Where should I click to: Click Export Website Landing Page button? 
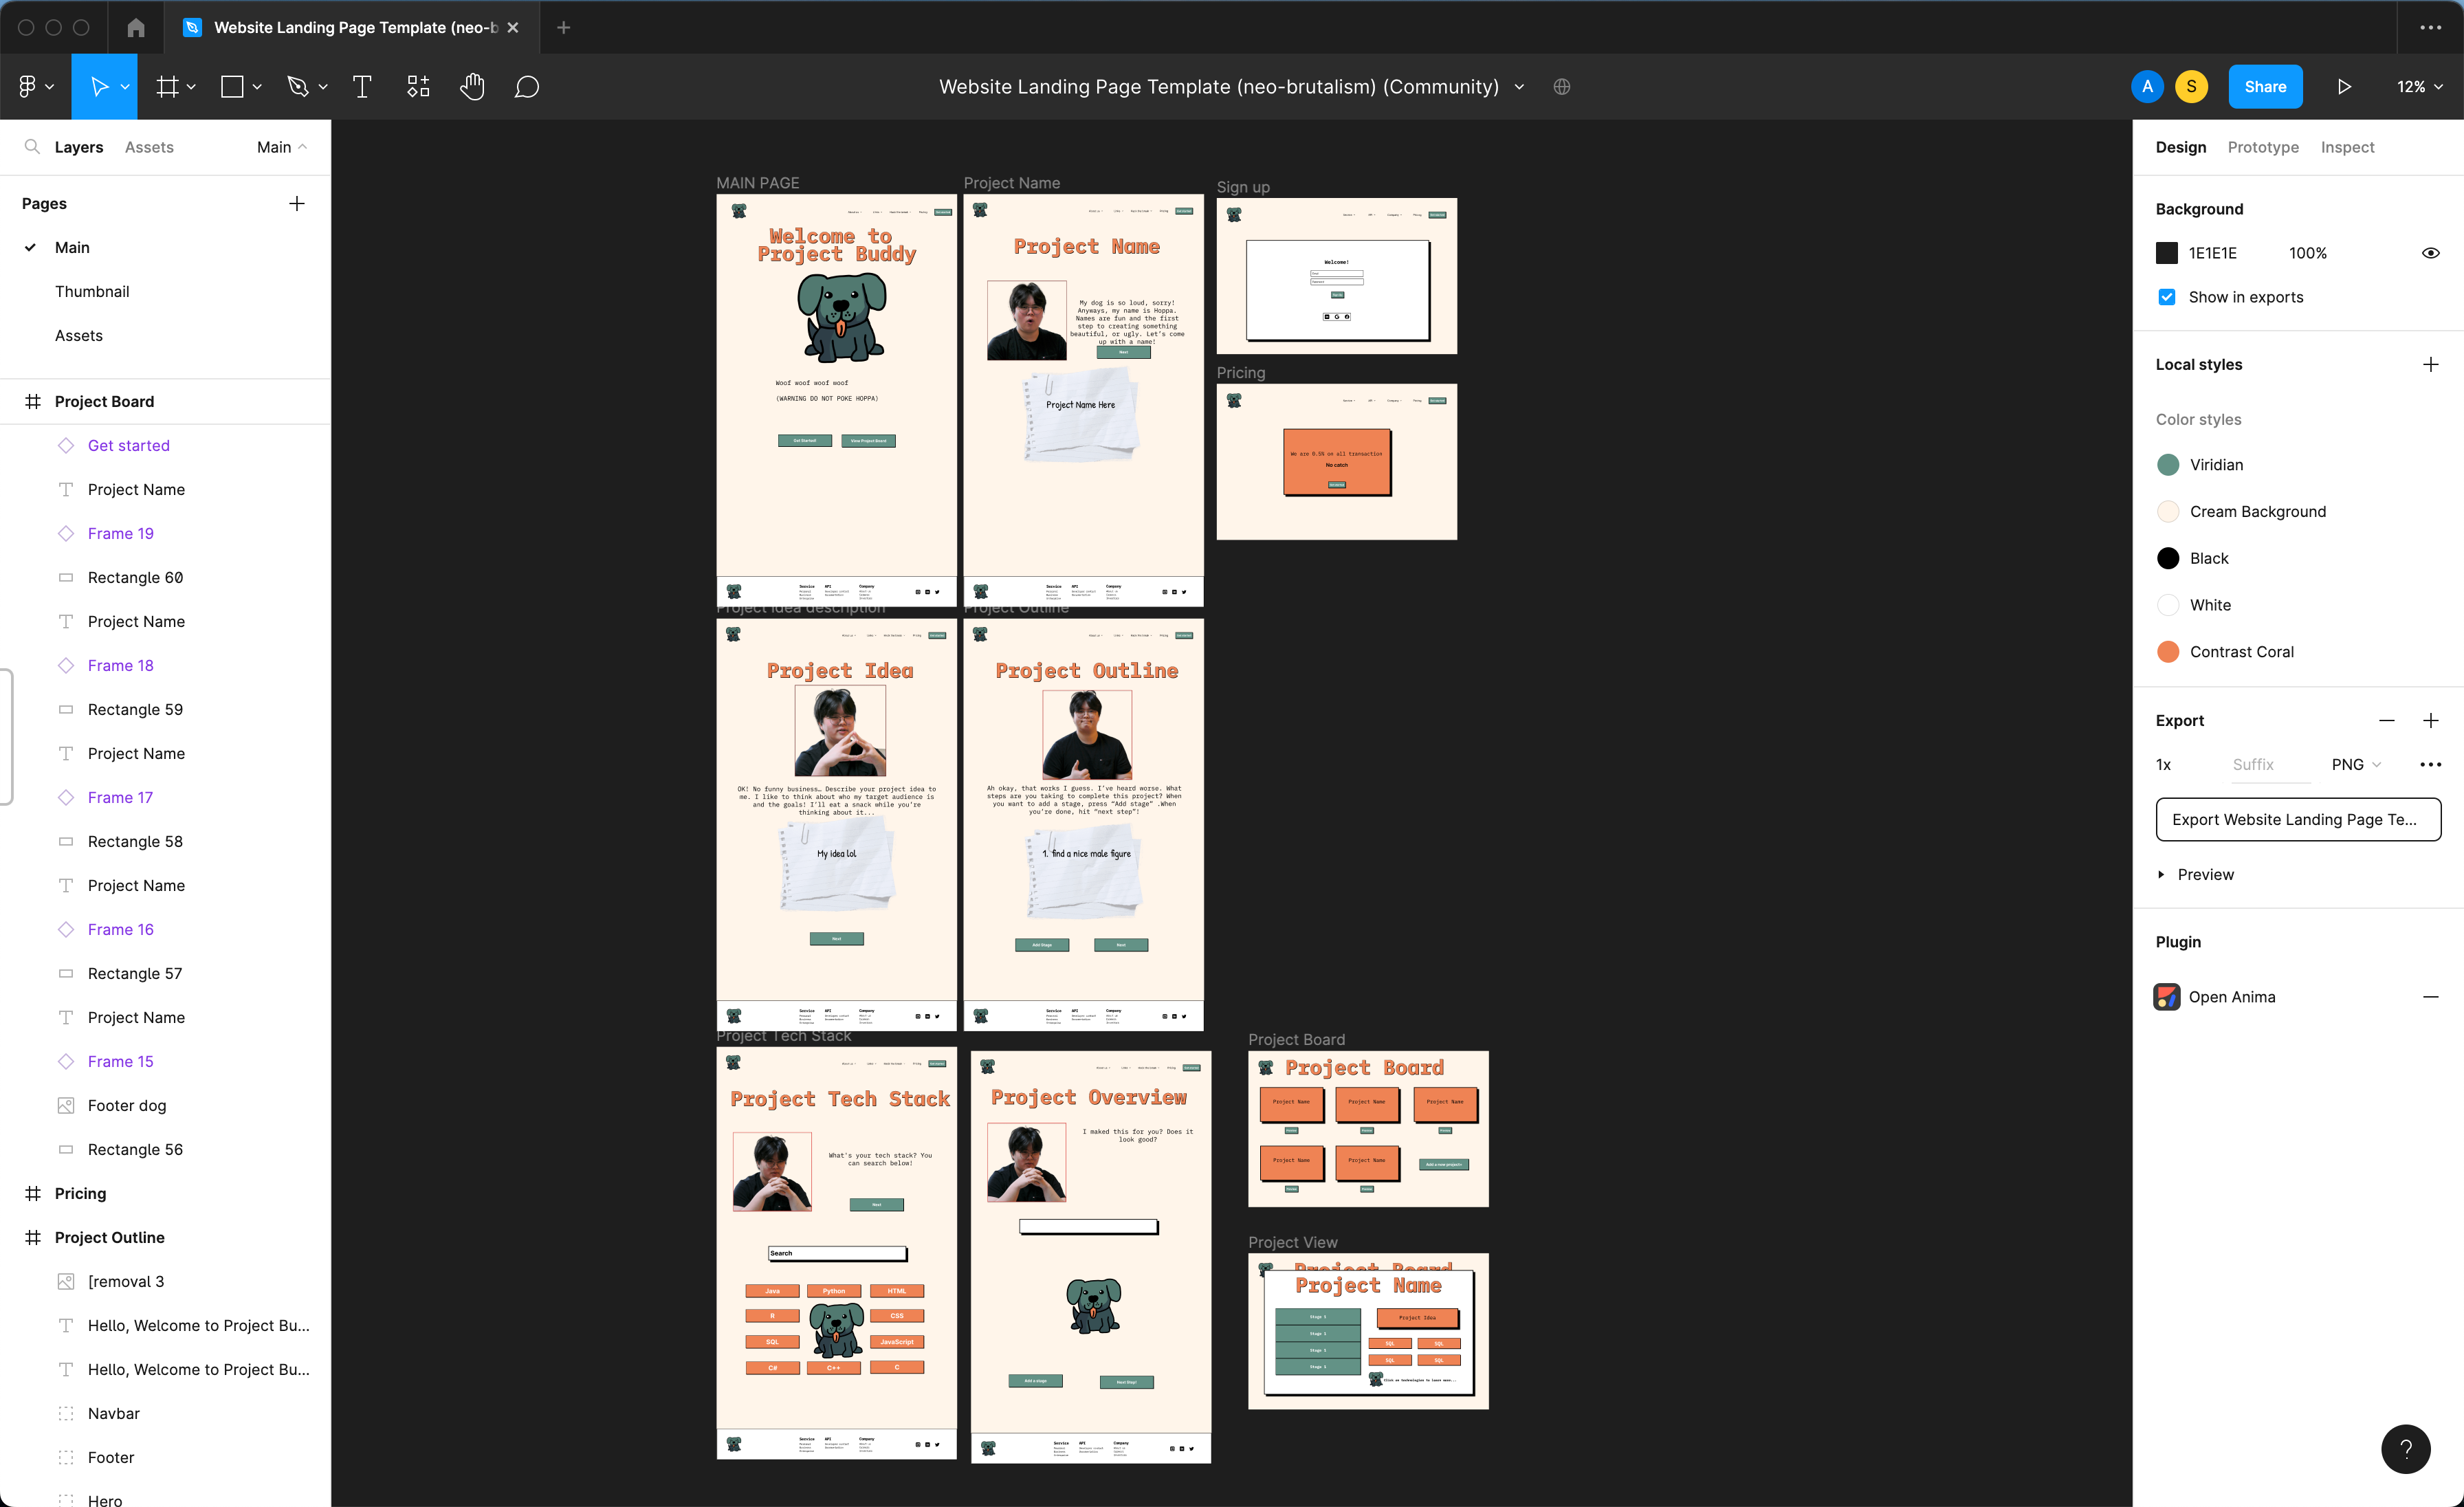2297,819
